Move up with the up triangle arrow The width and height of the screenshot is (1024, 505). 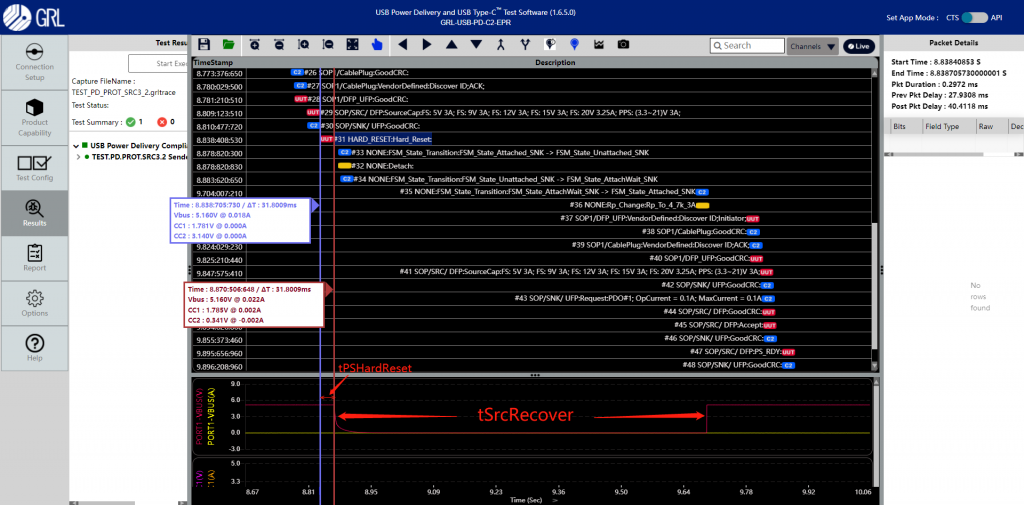coord(452,44)
